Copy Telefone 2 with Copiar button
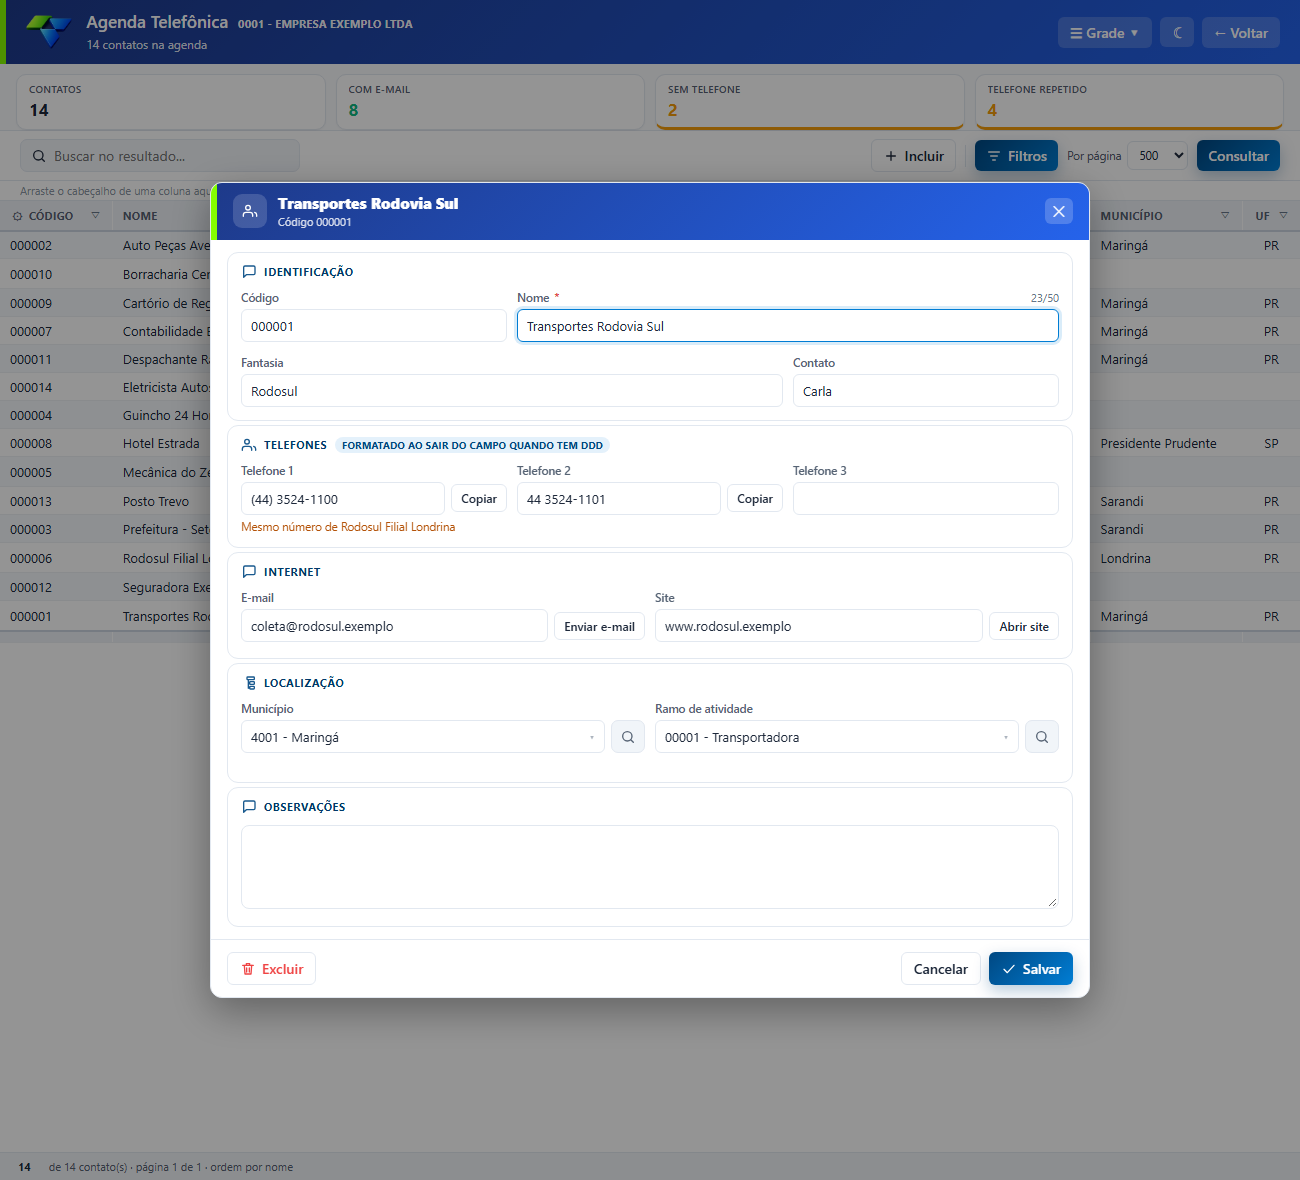The width and height of the screenshot is (1300, 1180). [755, 499]
